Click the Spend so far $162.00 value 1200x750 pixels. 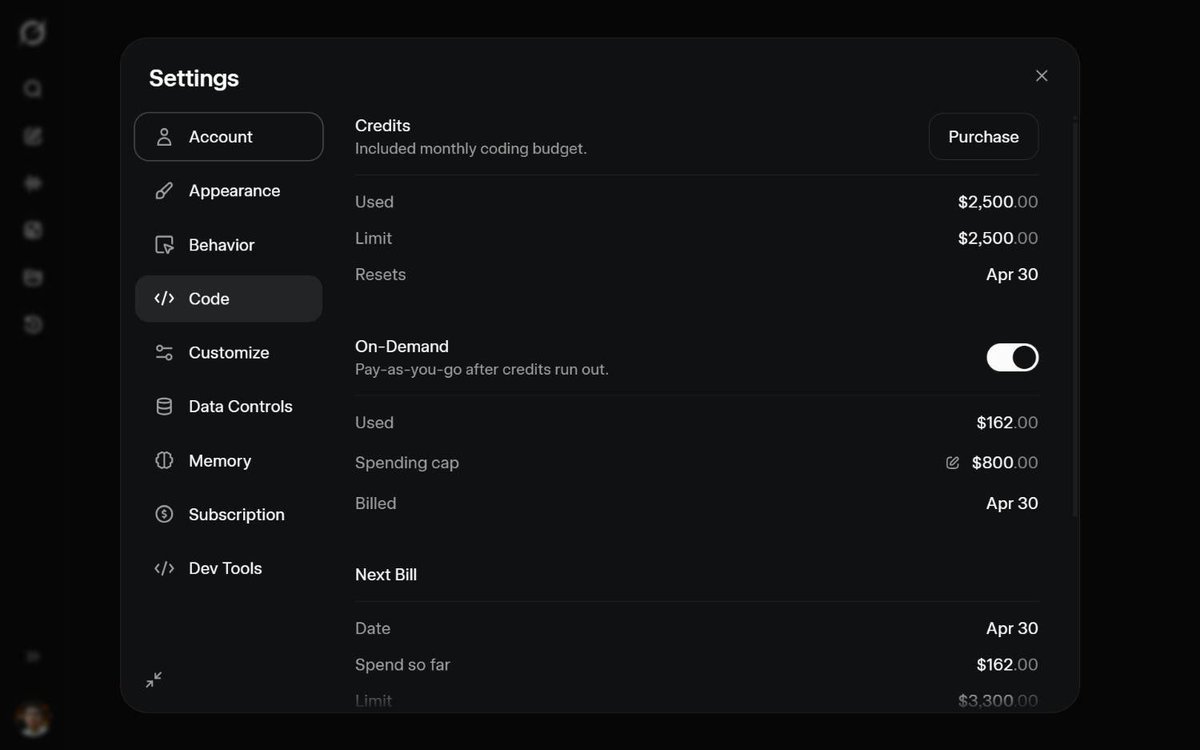[x=1007, y=665]
